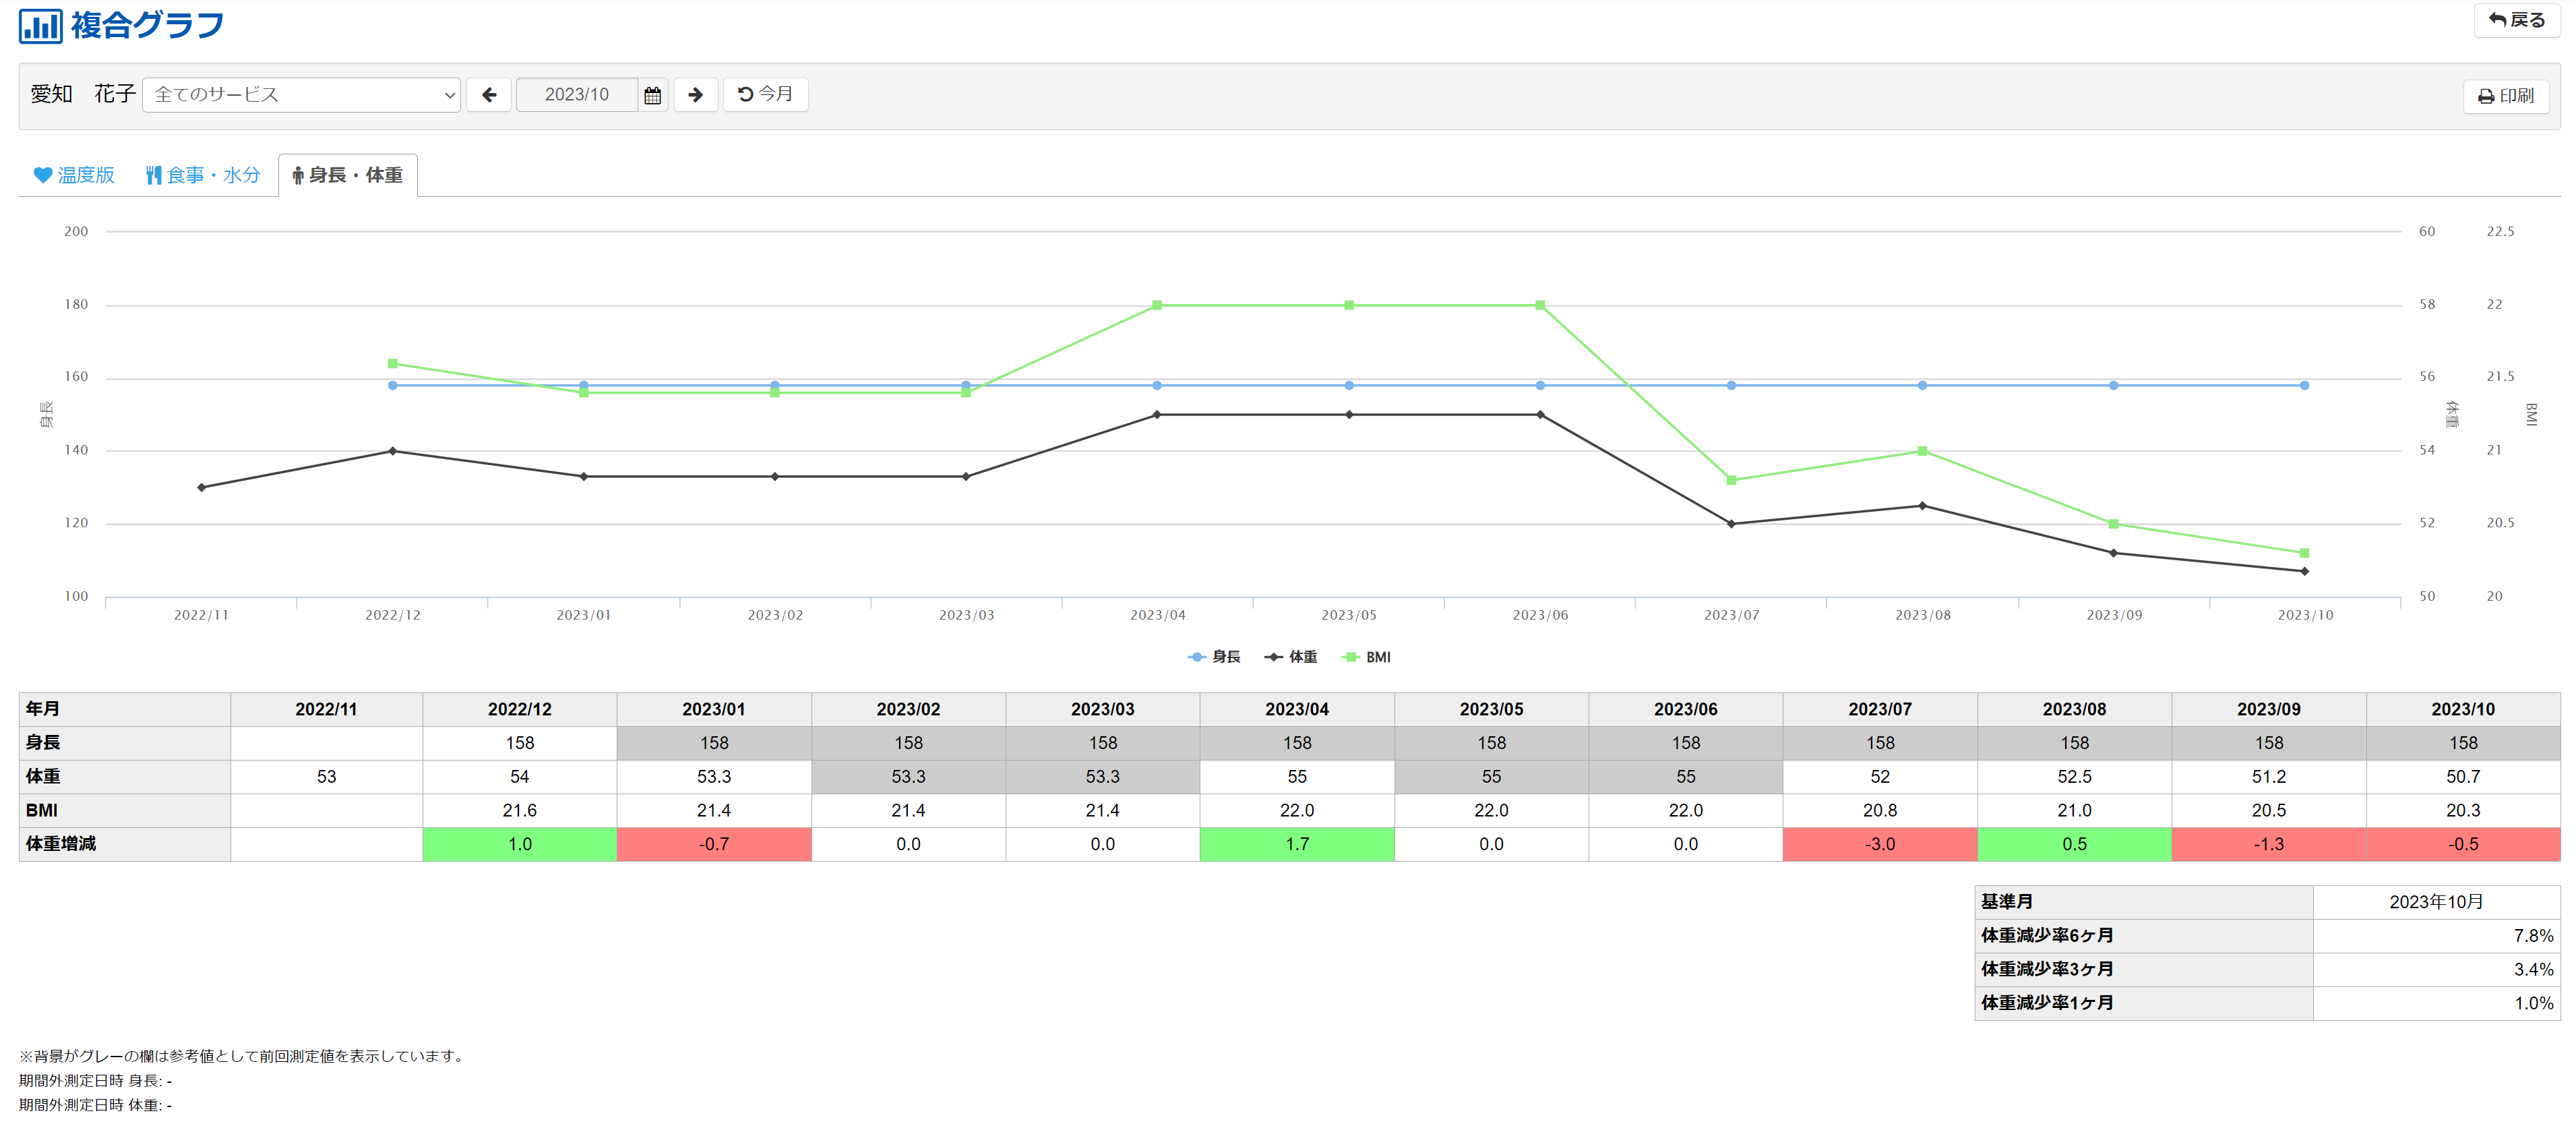Screen dimensions: 2576x1128
Task: Click the red -3.0 体重増減 cell
Action: 1879,844
